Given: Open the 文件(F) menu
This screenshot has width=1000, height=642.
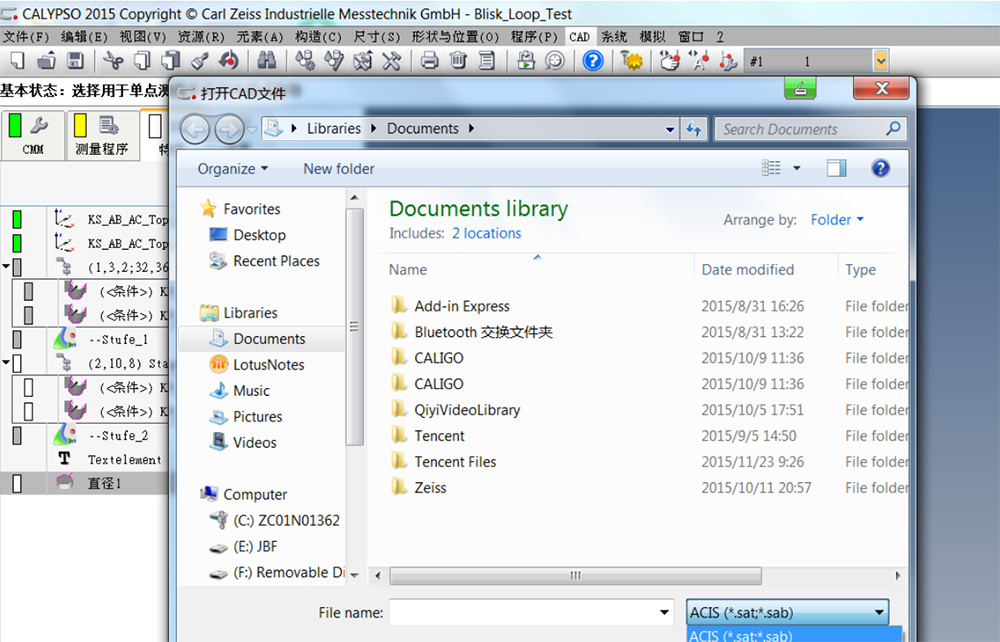Looking at the screenshot, I should tap(26, 36).
